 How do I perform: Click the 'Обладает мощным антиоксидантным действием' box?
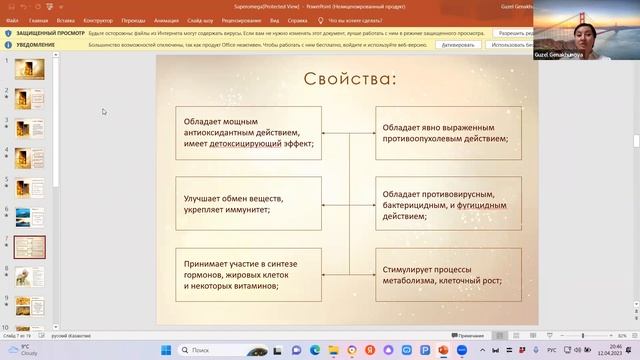pyautogui.click(x=248, y=133)
